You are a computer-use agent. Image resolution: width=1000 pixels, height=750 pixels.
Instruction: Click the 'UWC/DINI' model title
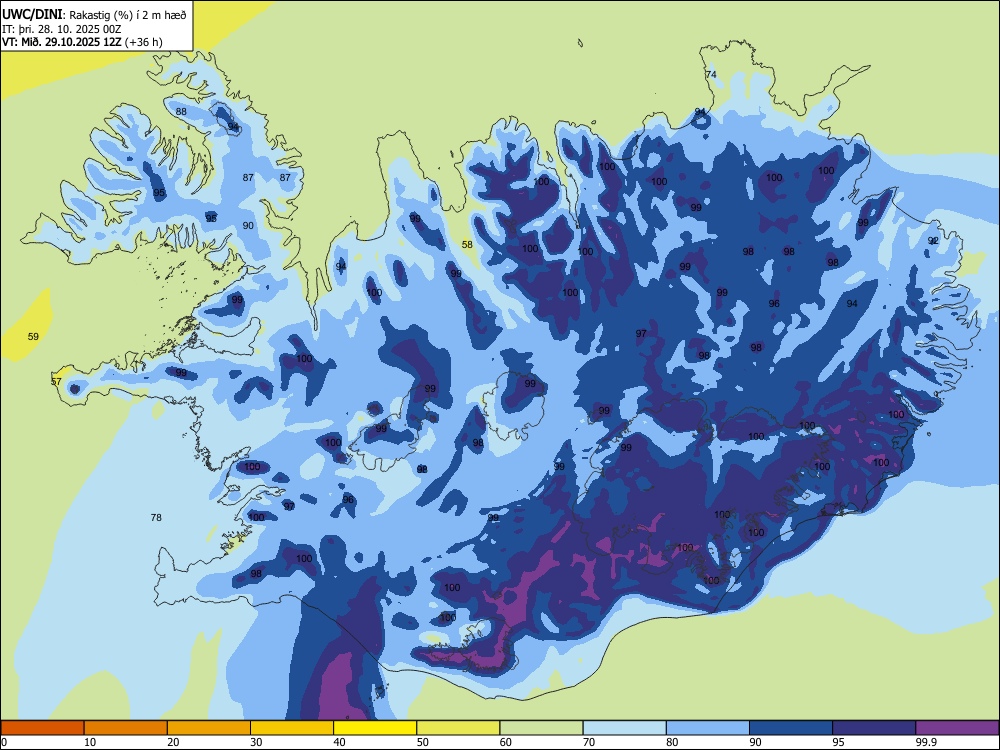[x=32, y=14]
